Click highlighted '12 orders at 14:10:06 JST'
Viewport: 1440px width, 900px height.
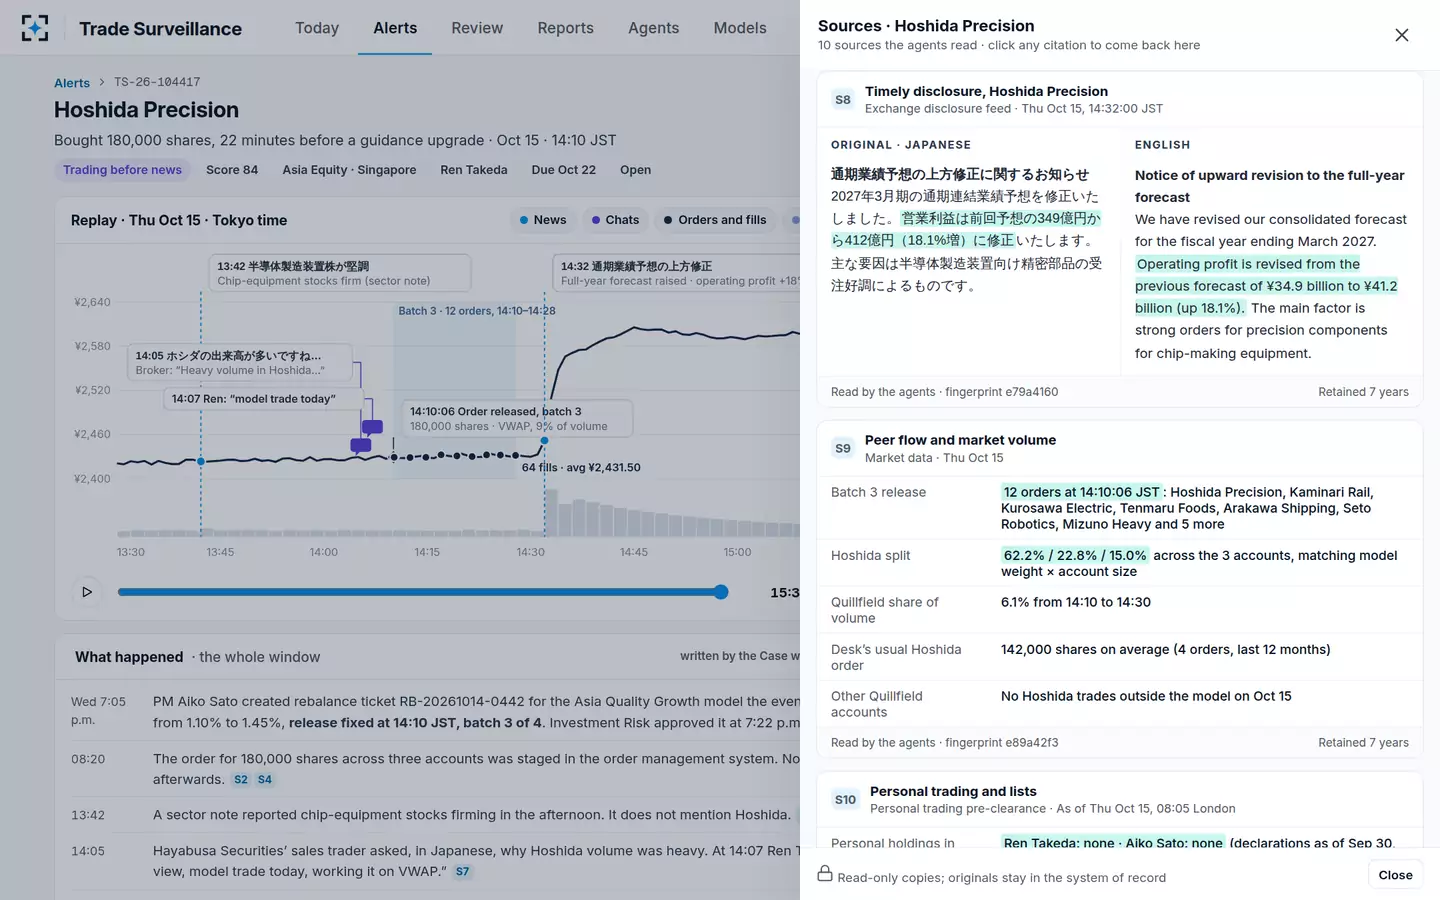pyautogui.click(x=1081, y=492)
